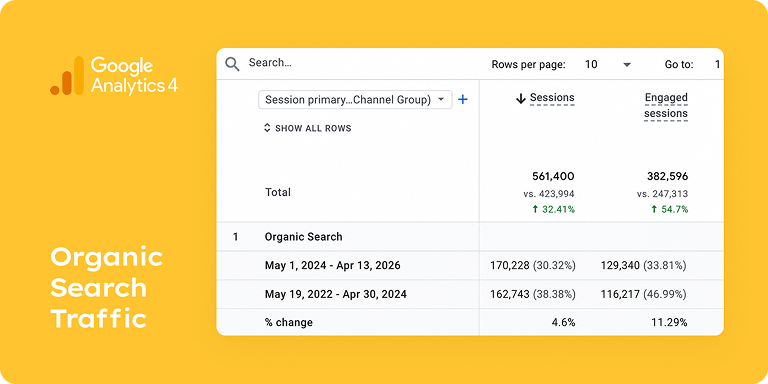This screenshot has width=768, height=384.
Task: Click the sort arrow next to Sessions
Action: pyautogui.click(x=521, y=98)
